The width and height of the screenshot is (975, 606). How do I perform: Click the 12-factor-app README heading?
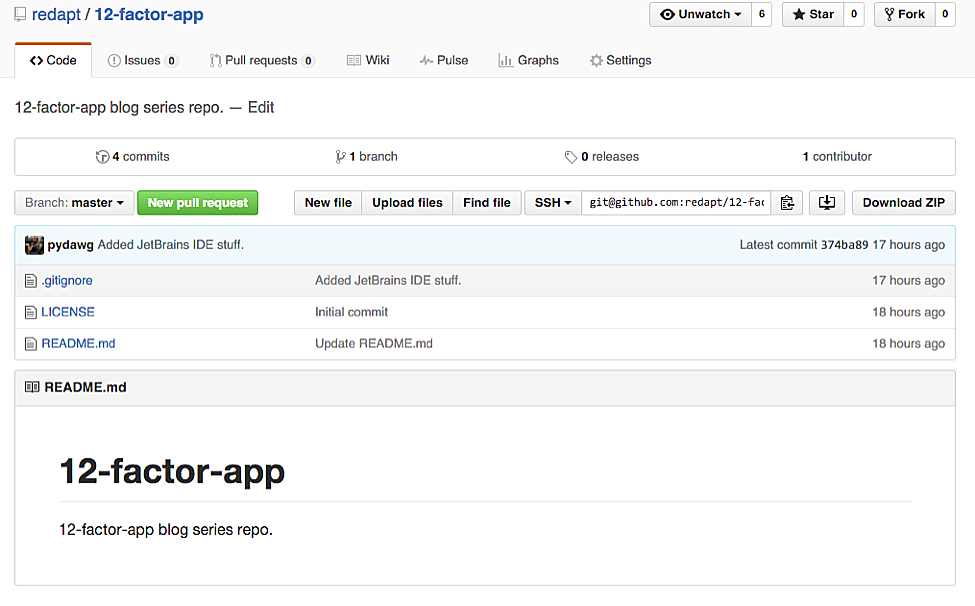[172, 471]
